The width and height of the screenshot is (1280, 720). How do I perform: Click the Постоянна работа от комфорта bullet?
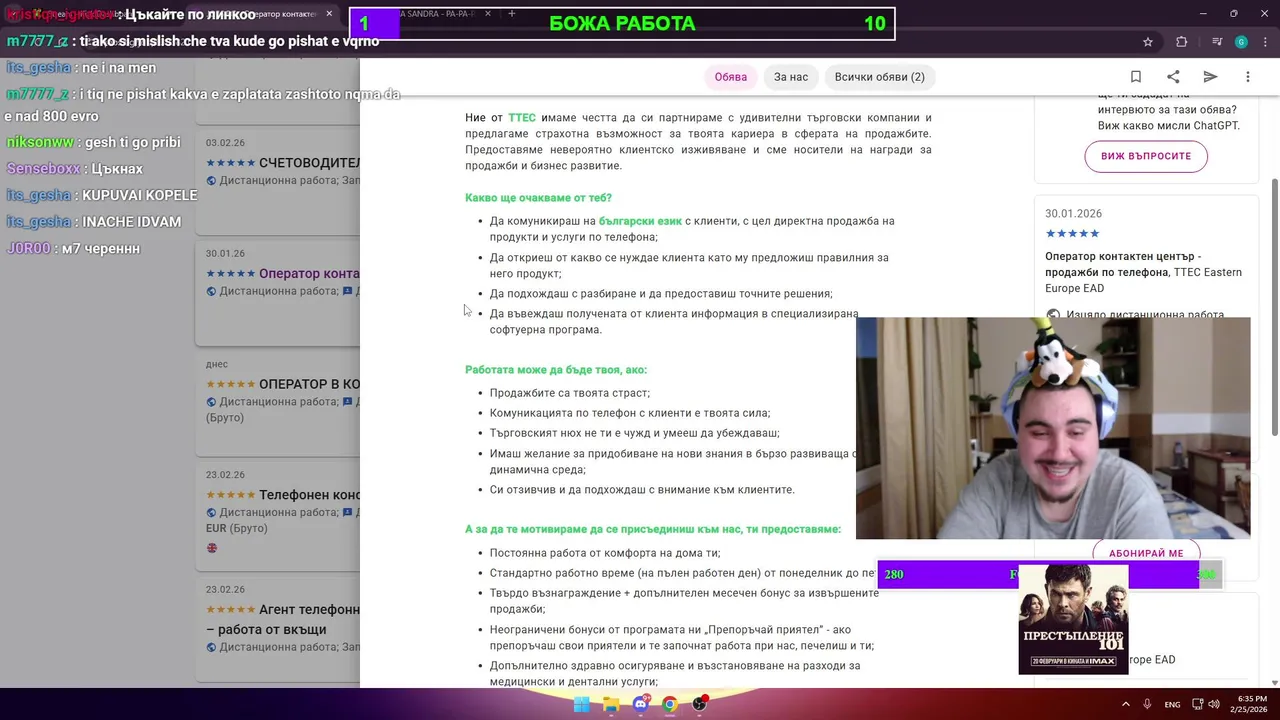tap(605, 553)
